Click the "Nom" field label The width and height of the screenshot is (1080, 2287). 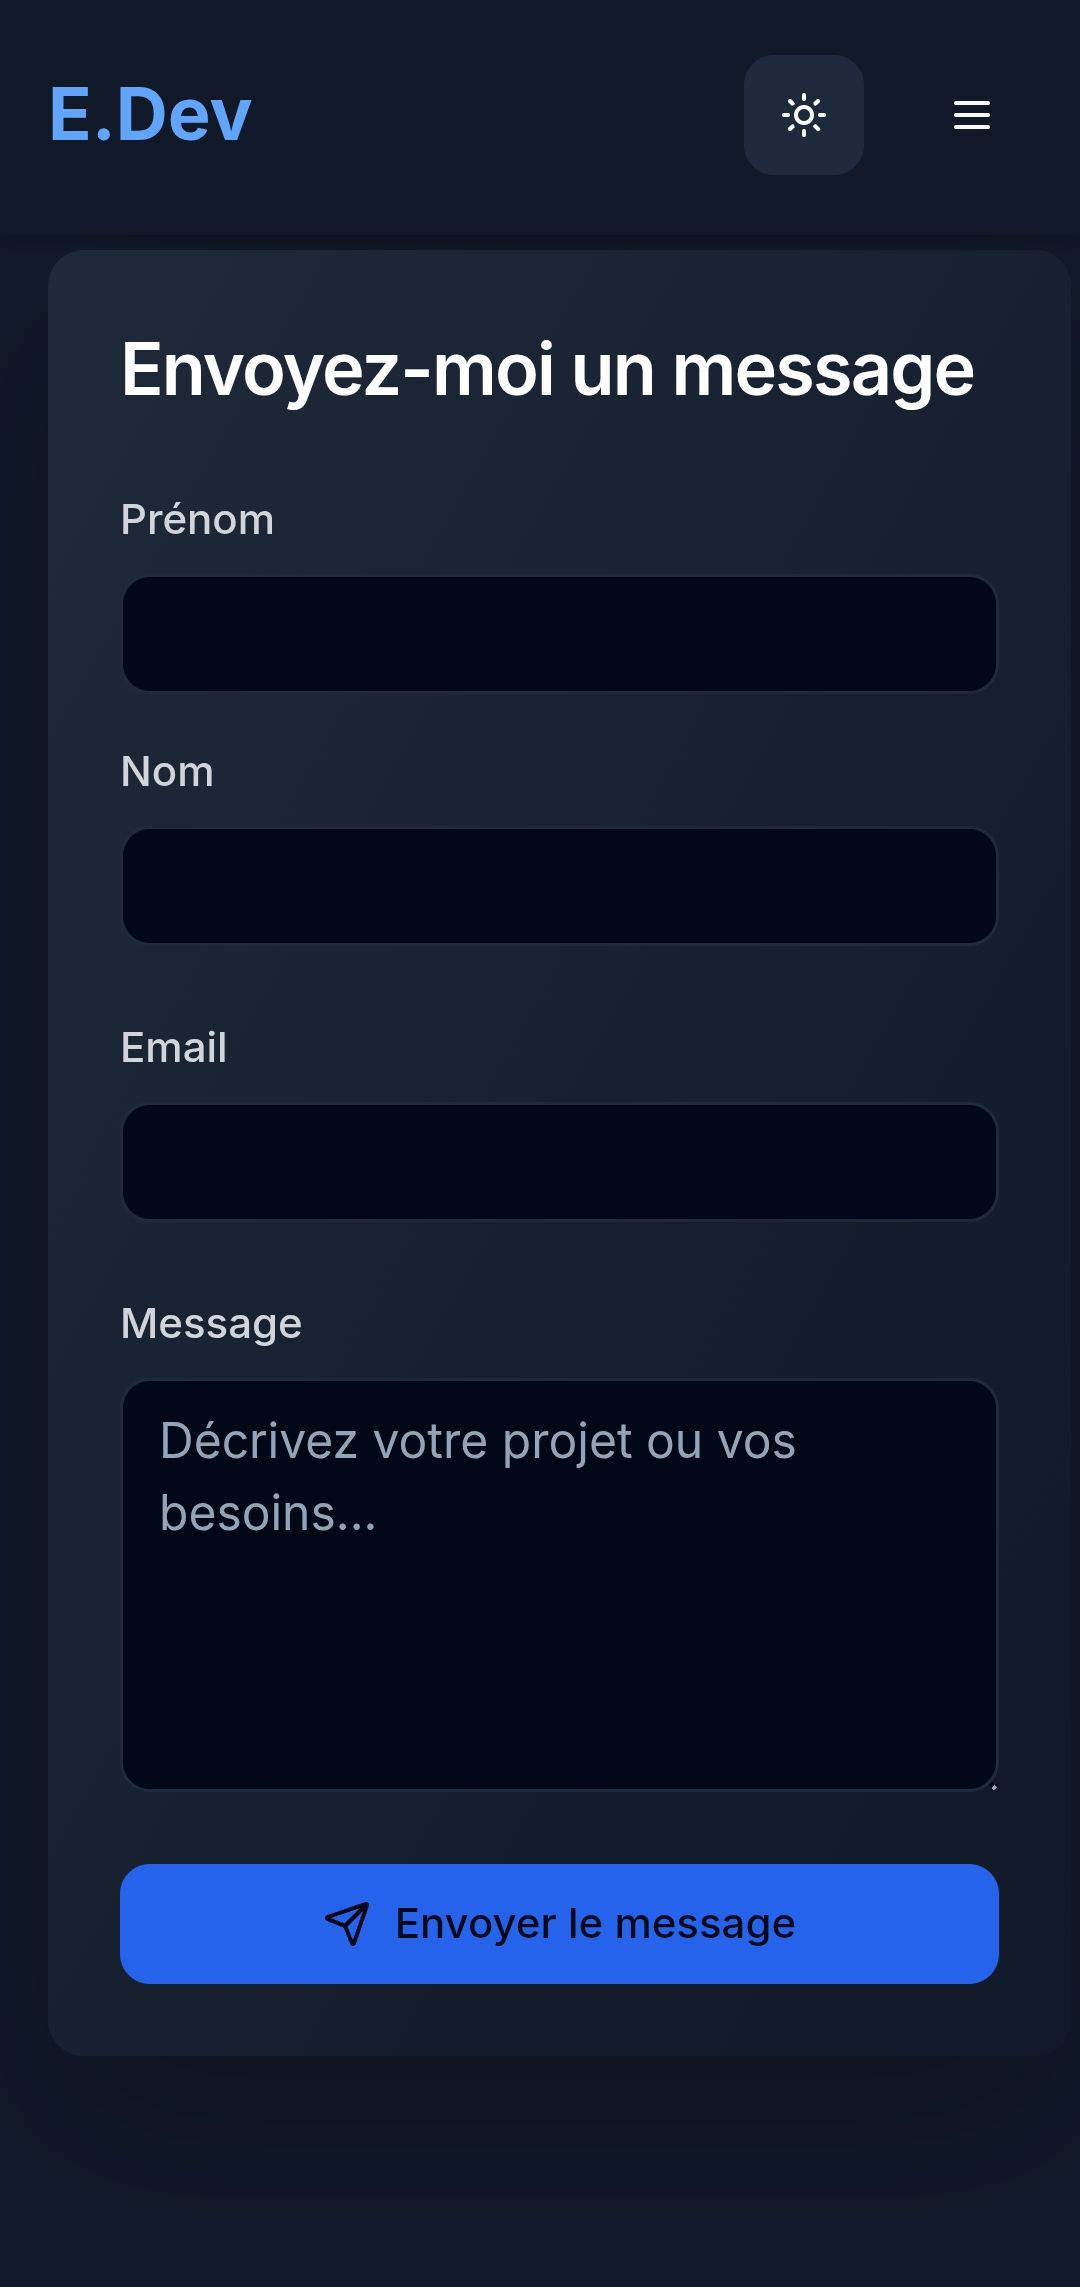[167, 772]
